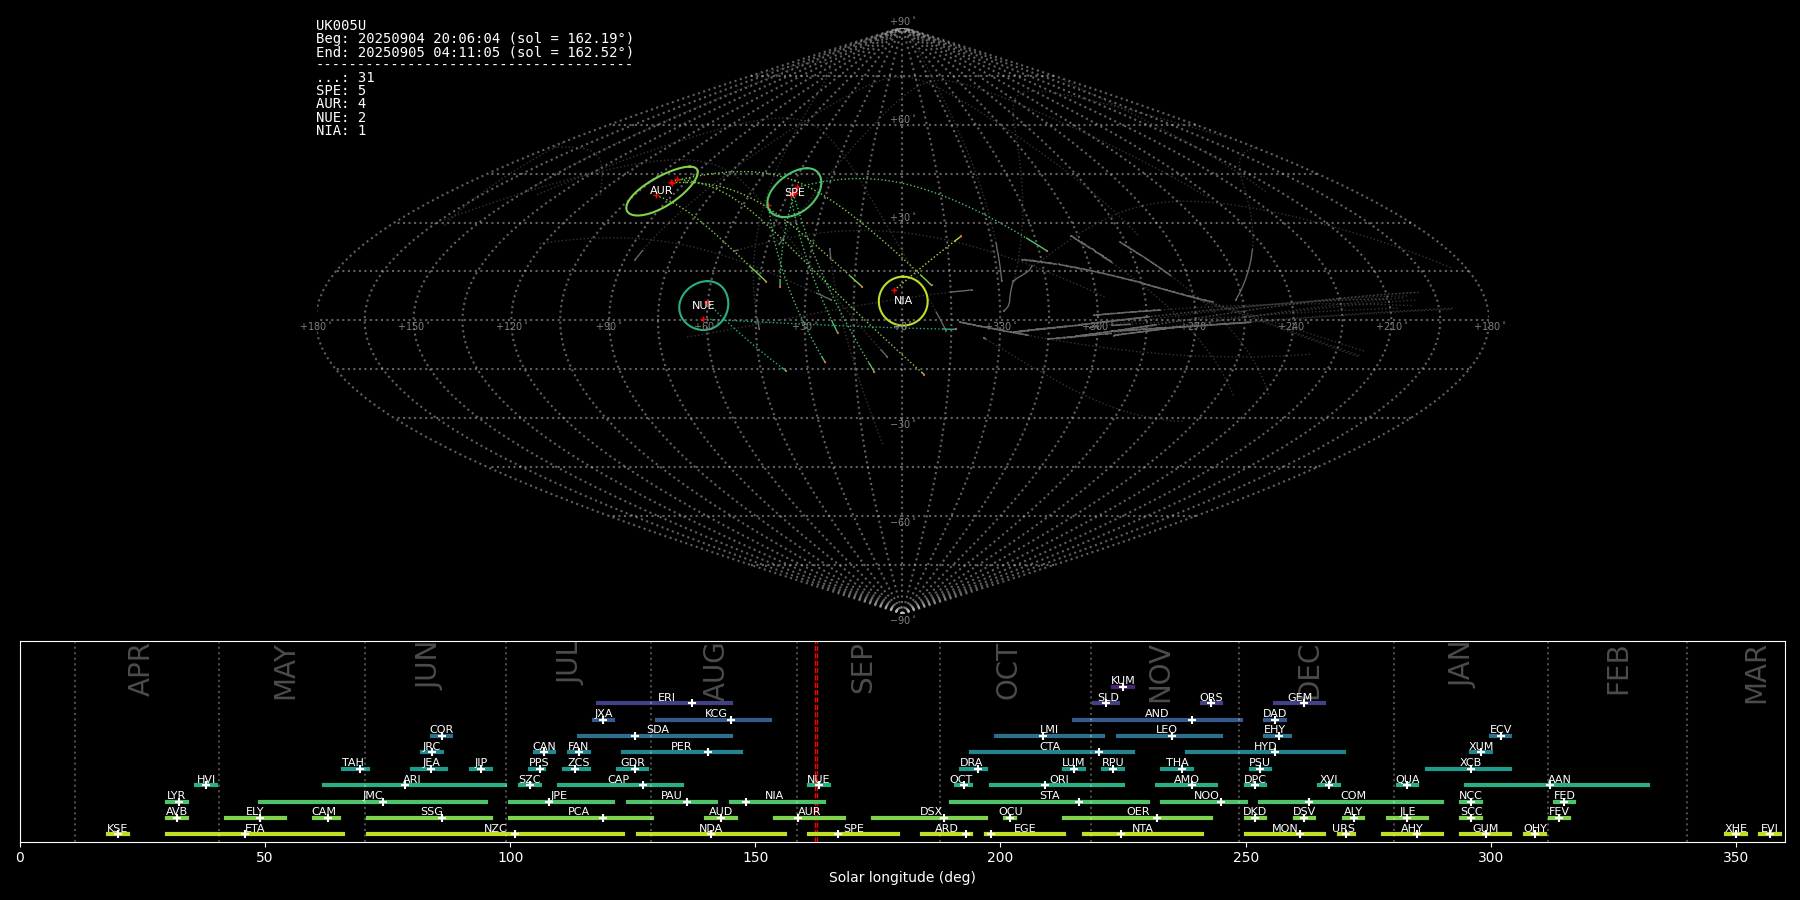Click the 'NIA: 1' count in header

coord(341,131)
